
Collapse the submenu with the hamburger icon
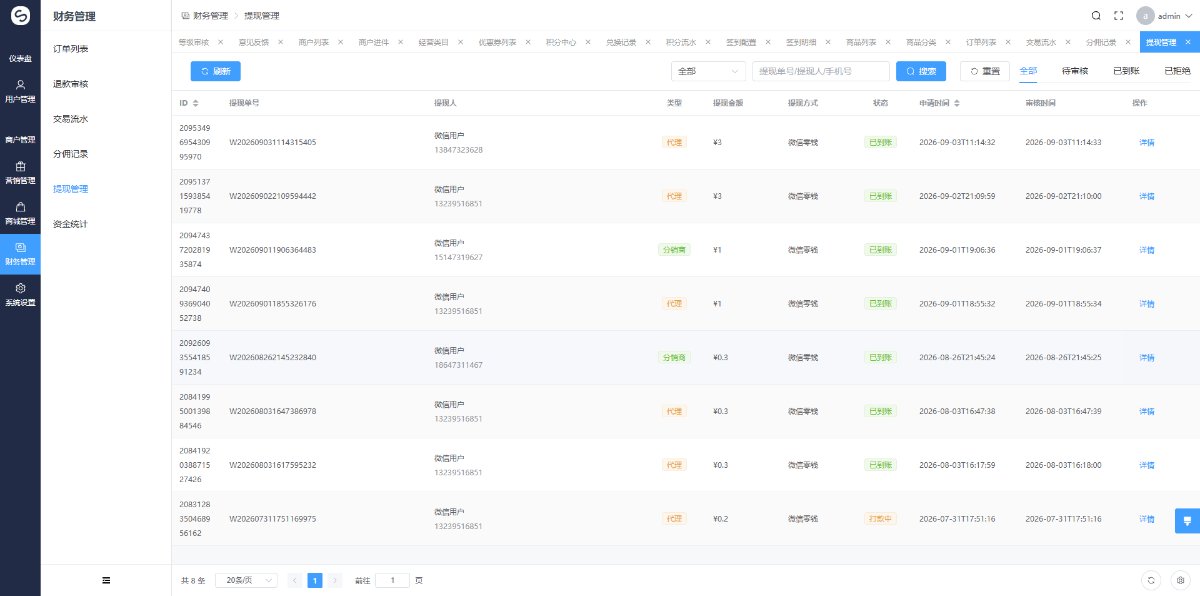tap(106, 580)
